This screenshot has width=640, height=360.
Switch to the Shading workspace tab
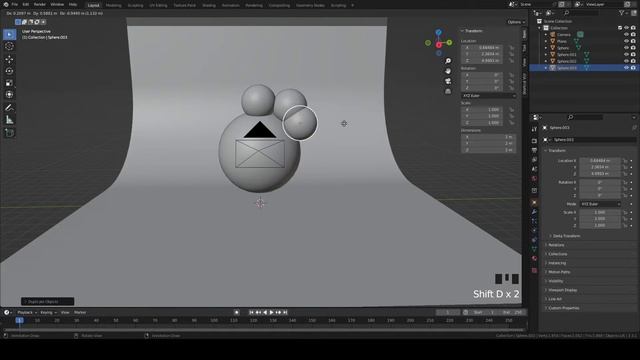[209, 5]
